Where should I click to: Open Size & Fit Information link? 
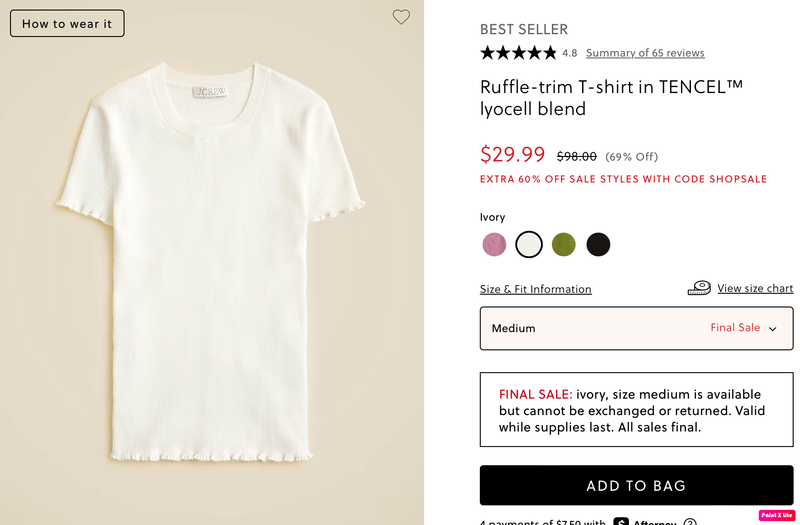(x=535, y=289)
